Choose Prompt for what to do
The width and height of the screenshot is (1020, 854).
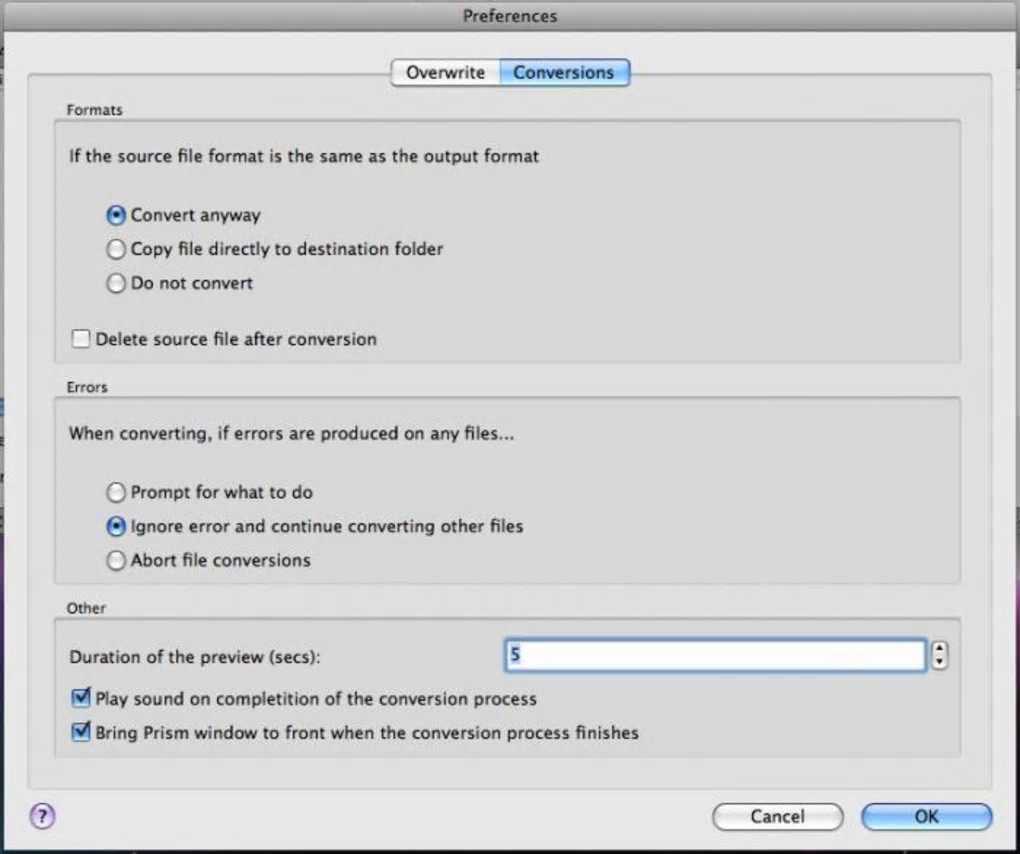(116, 492)
